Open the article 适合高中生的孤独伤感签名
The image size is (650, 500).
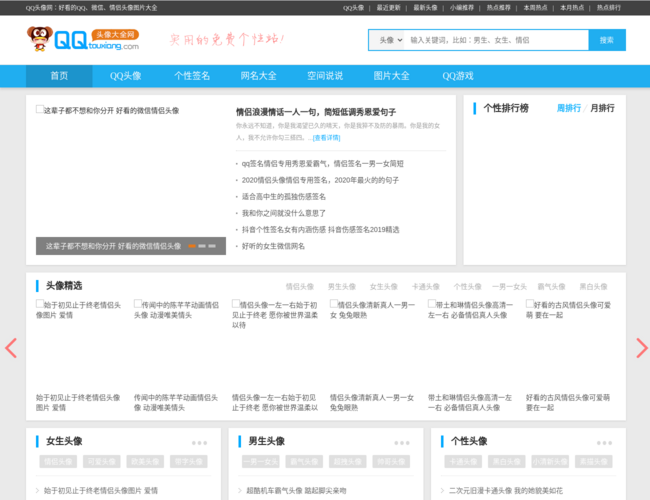point(284,197)
